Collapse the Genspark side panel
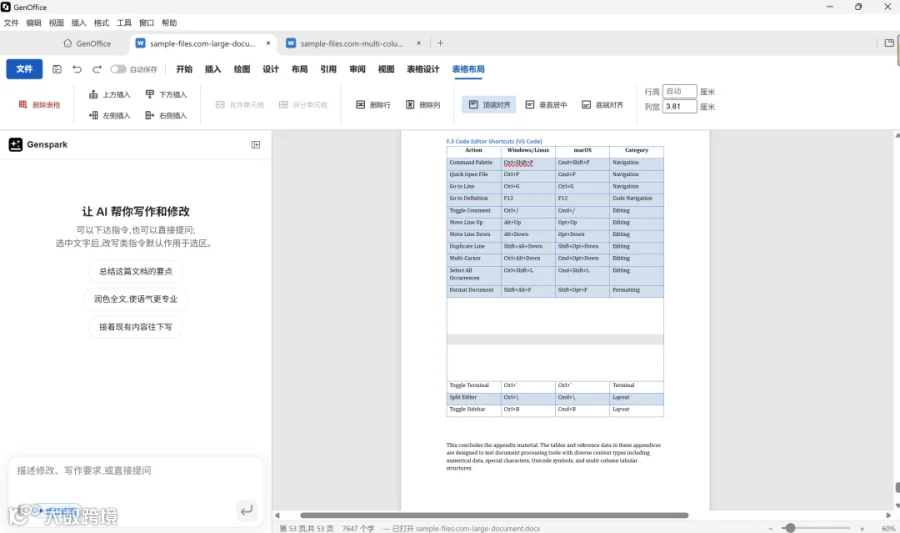Screen dimensions: 900x533 (256, 145)
